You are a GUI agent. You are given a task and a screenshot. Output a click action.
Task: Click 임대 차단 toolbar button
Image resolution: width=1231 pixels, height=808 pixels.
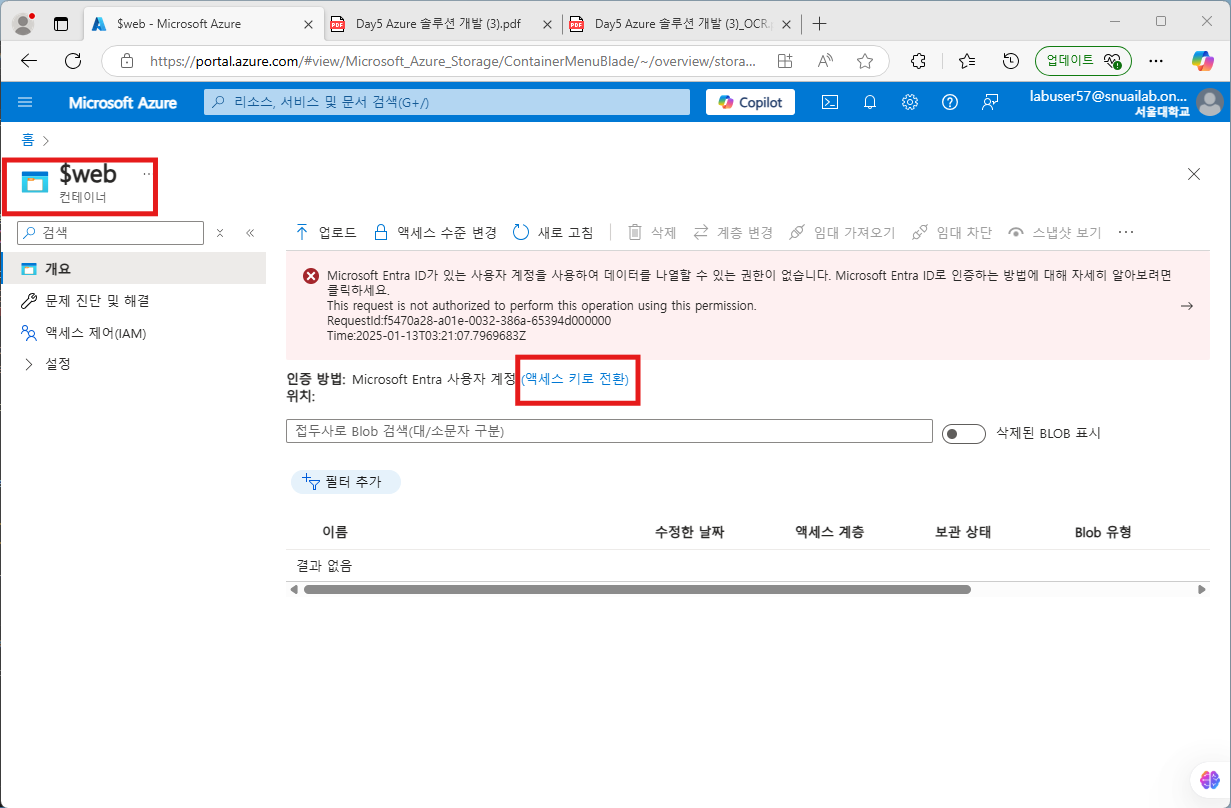tap(952, 232)
